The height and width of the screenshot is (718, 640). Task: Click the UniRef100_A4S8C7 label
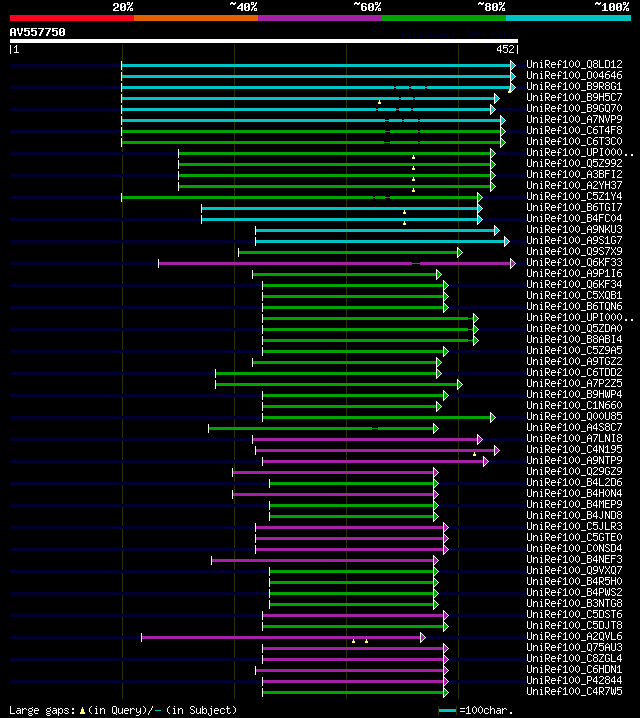[574, 427]
